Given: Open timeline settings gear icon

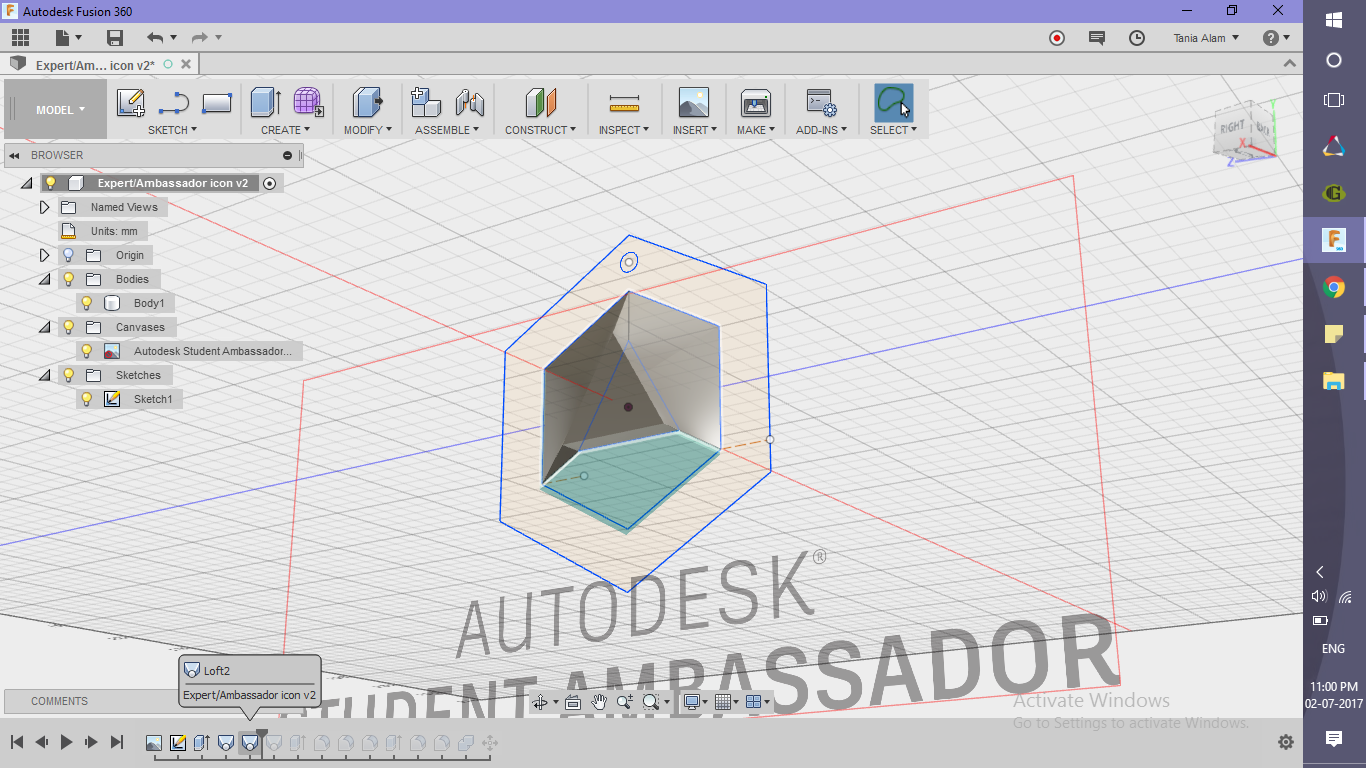Looking at the screenshot, I should tap(1286, 742).
